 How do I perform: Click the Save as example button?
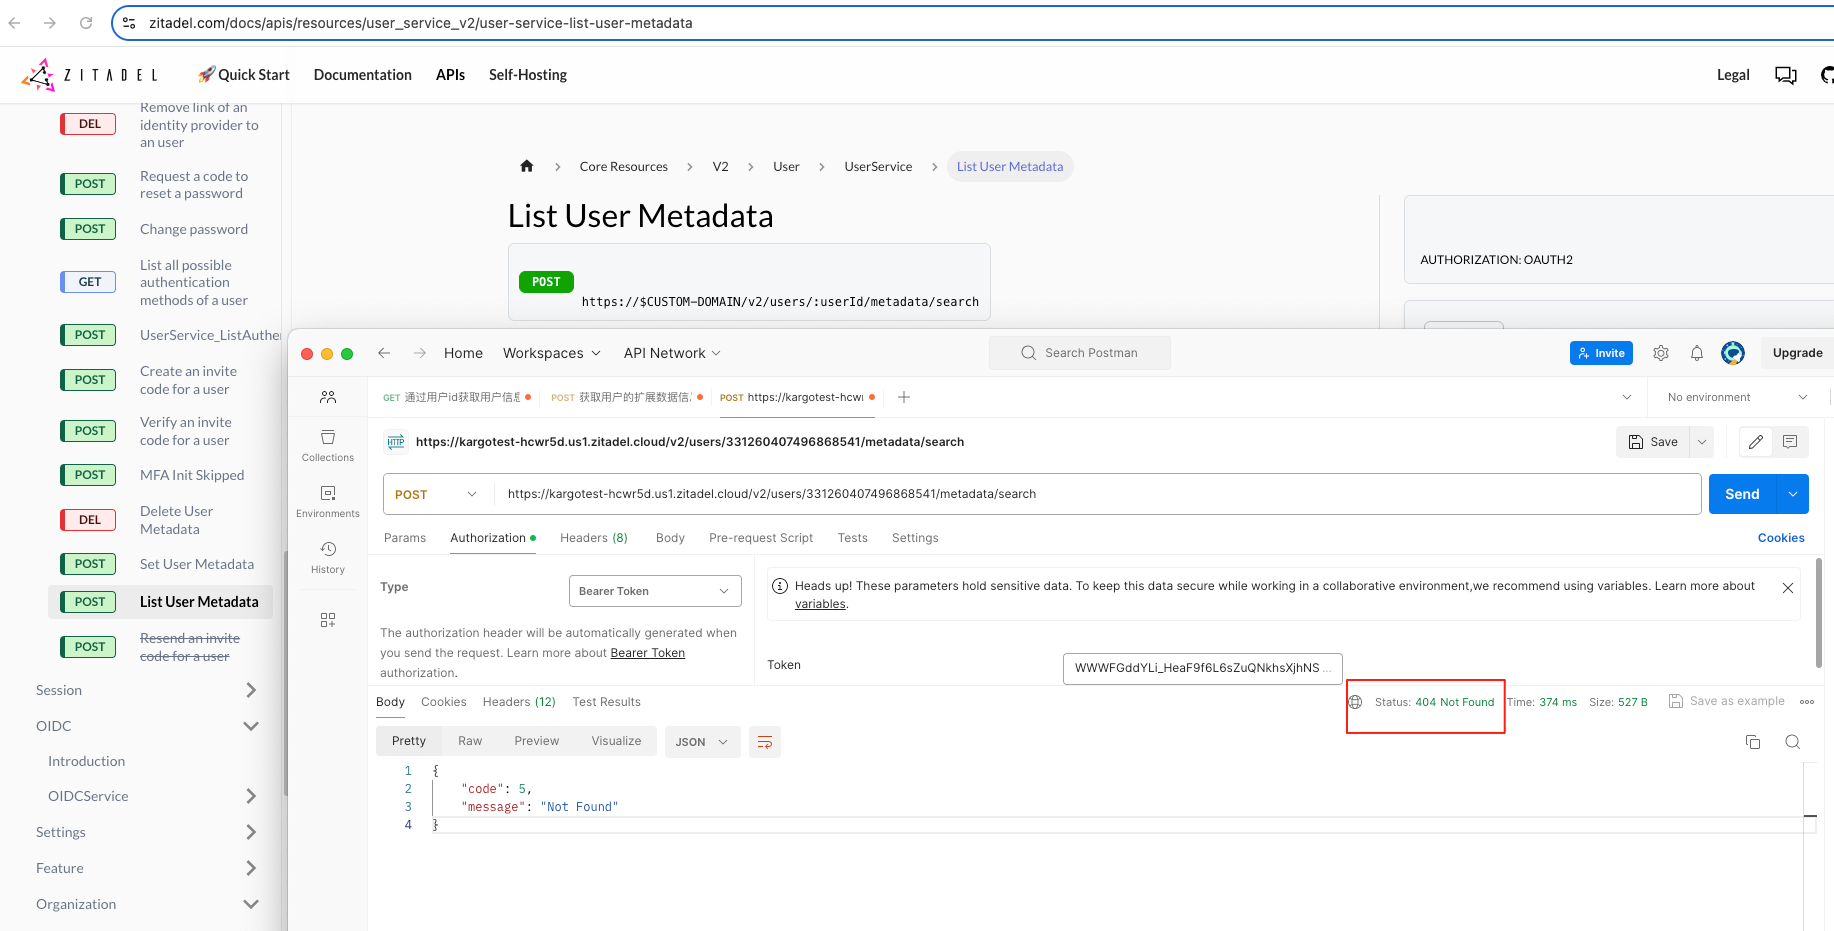1727,702
